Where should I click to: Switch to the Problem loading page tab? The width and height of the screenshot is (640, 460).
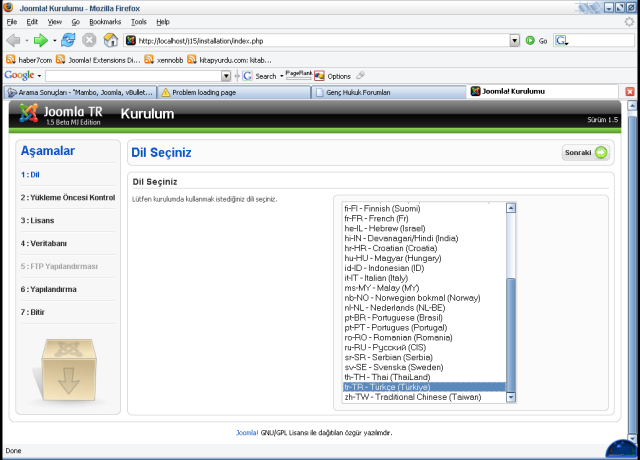click(x=234, y=93)
